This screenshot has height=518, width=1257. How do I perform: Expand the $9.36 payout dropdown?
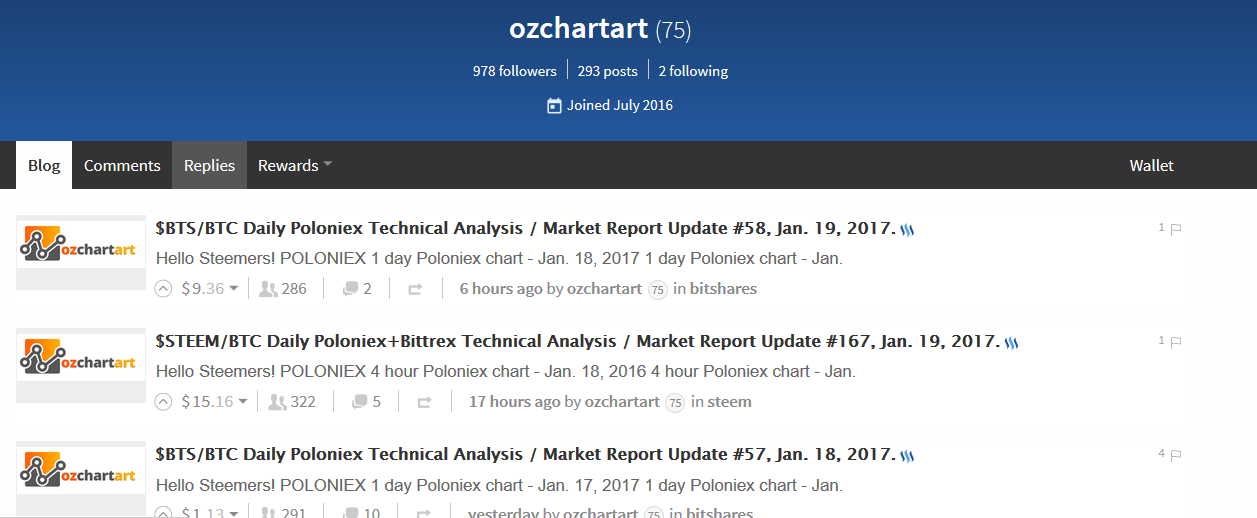point(233,289)
